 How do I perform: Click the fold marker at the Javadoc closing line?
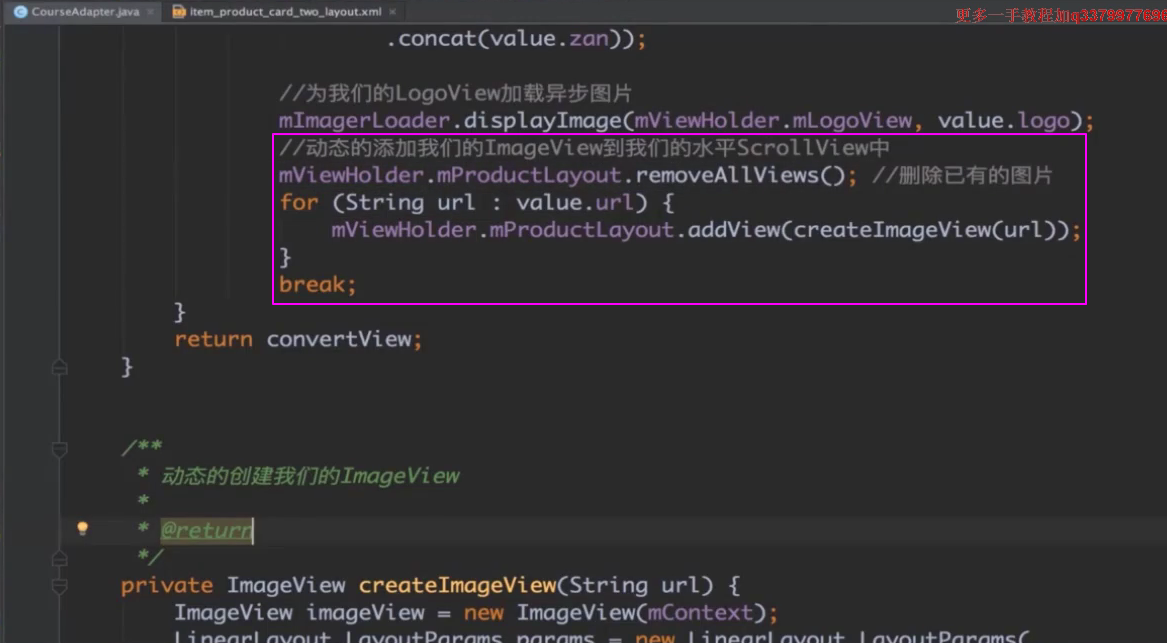[59, 557]
